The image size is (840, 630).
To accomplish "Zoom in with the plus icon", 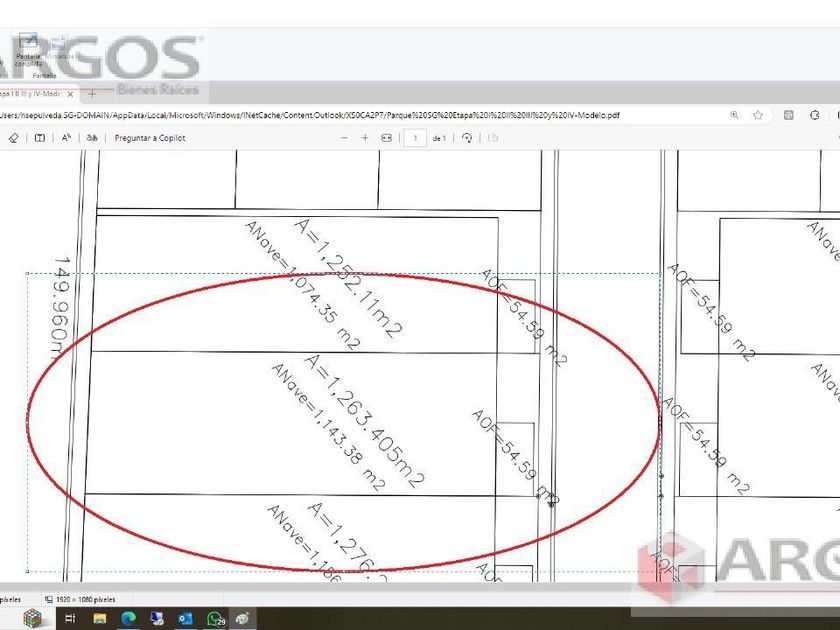I will click(x=365, y=138).
